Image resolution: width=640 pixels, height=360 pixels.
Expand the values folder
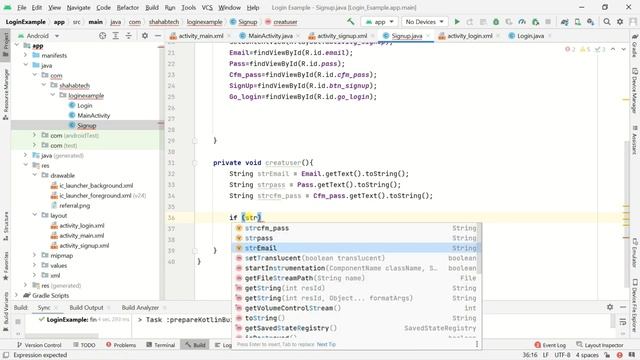point(34,265)
